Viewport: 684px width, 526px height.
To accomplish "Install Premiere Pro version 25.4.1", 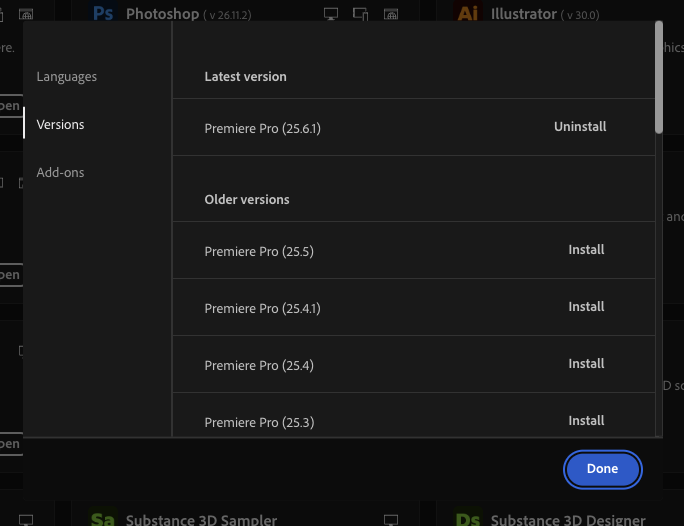I will coord(586,307).
